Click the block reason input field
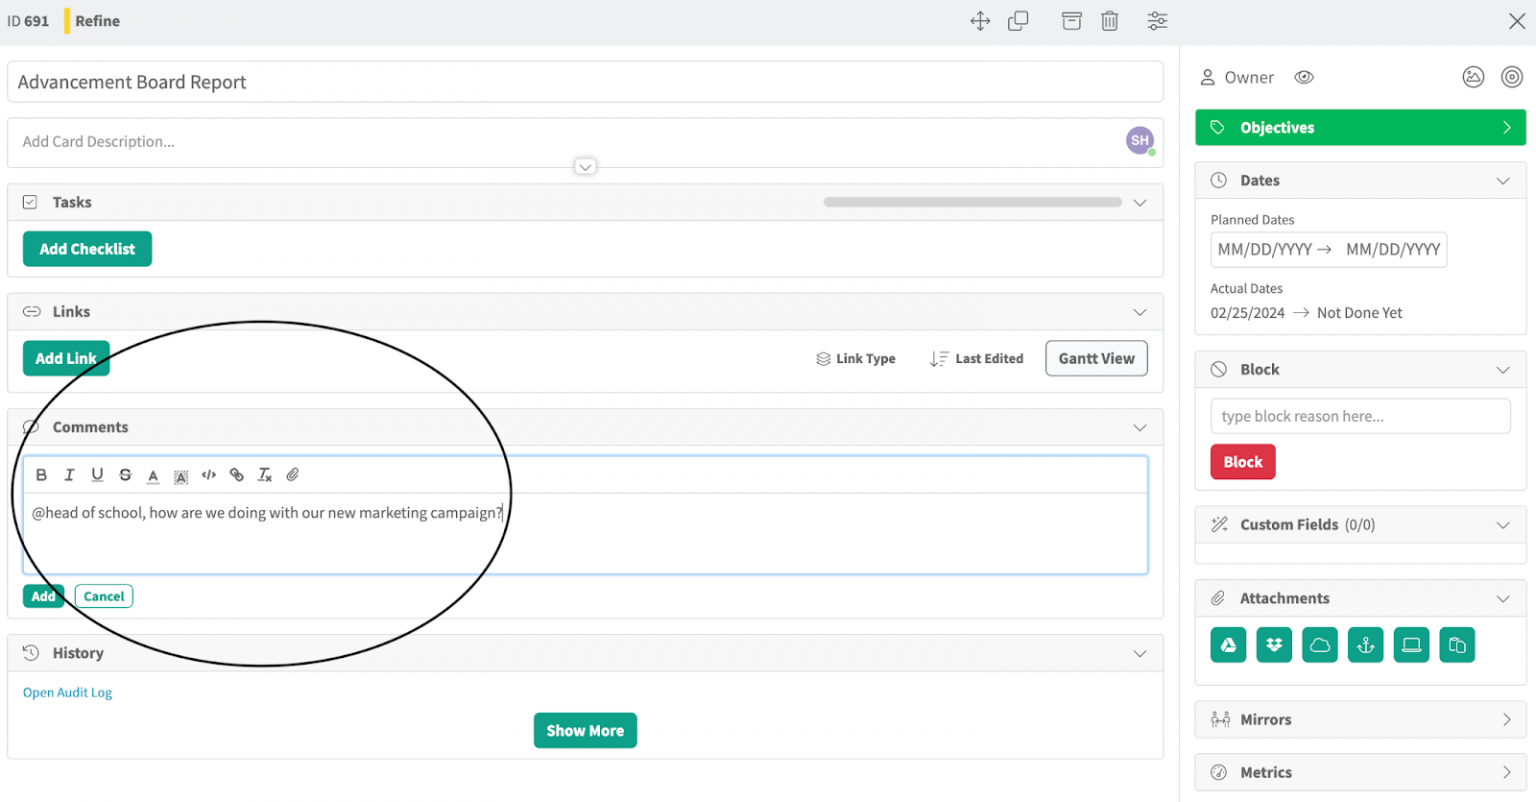 [x=1359, y=417]
